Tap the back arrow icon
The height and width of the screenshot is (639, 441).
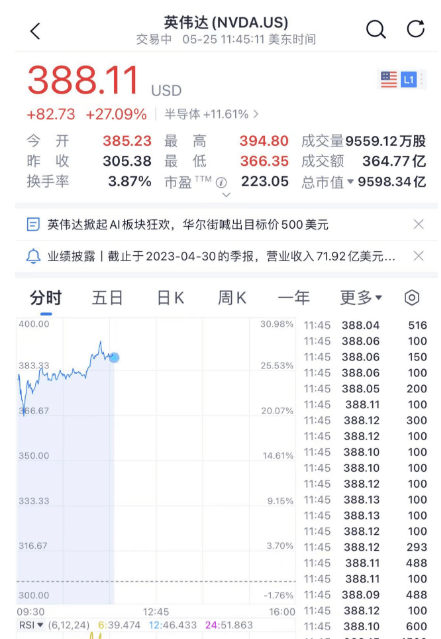point(35,31)
